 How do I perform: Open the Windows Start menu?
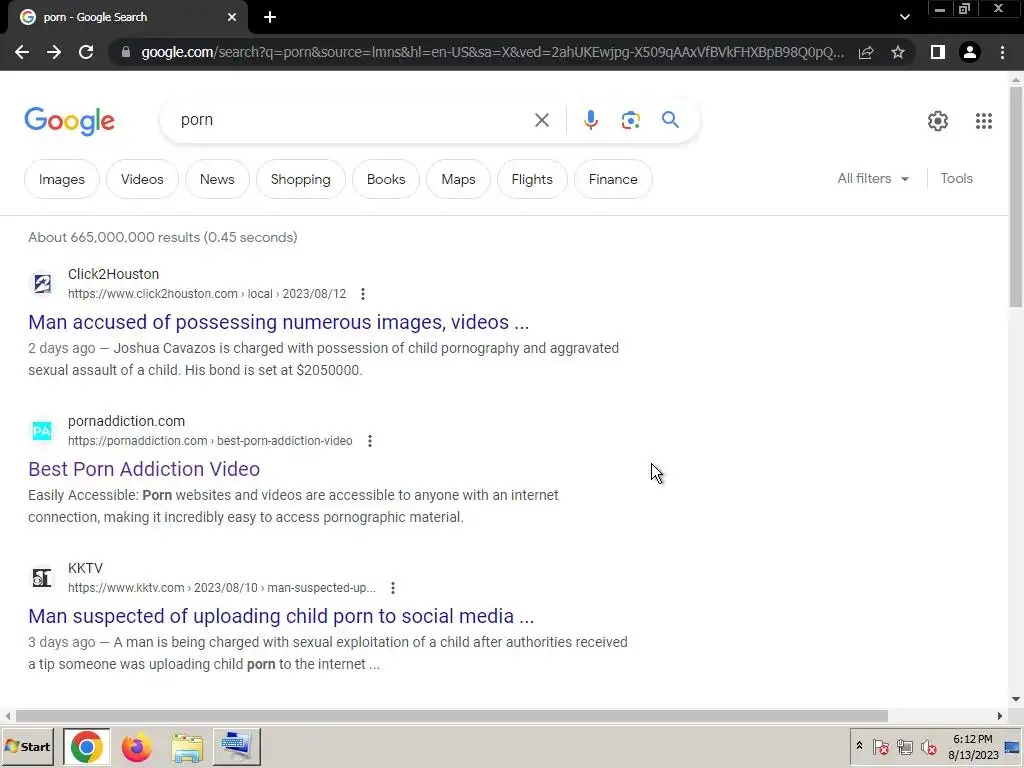coord(27,746)
